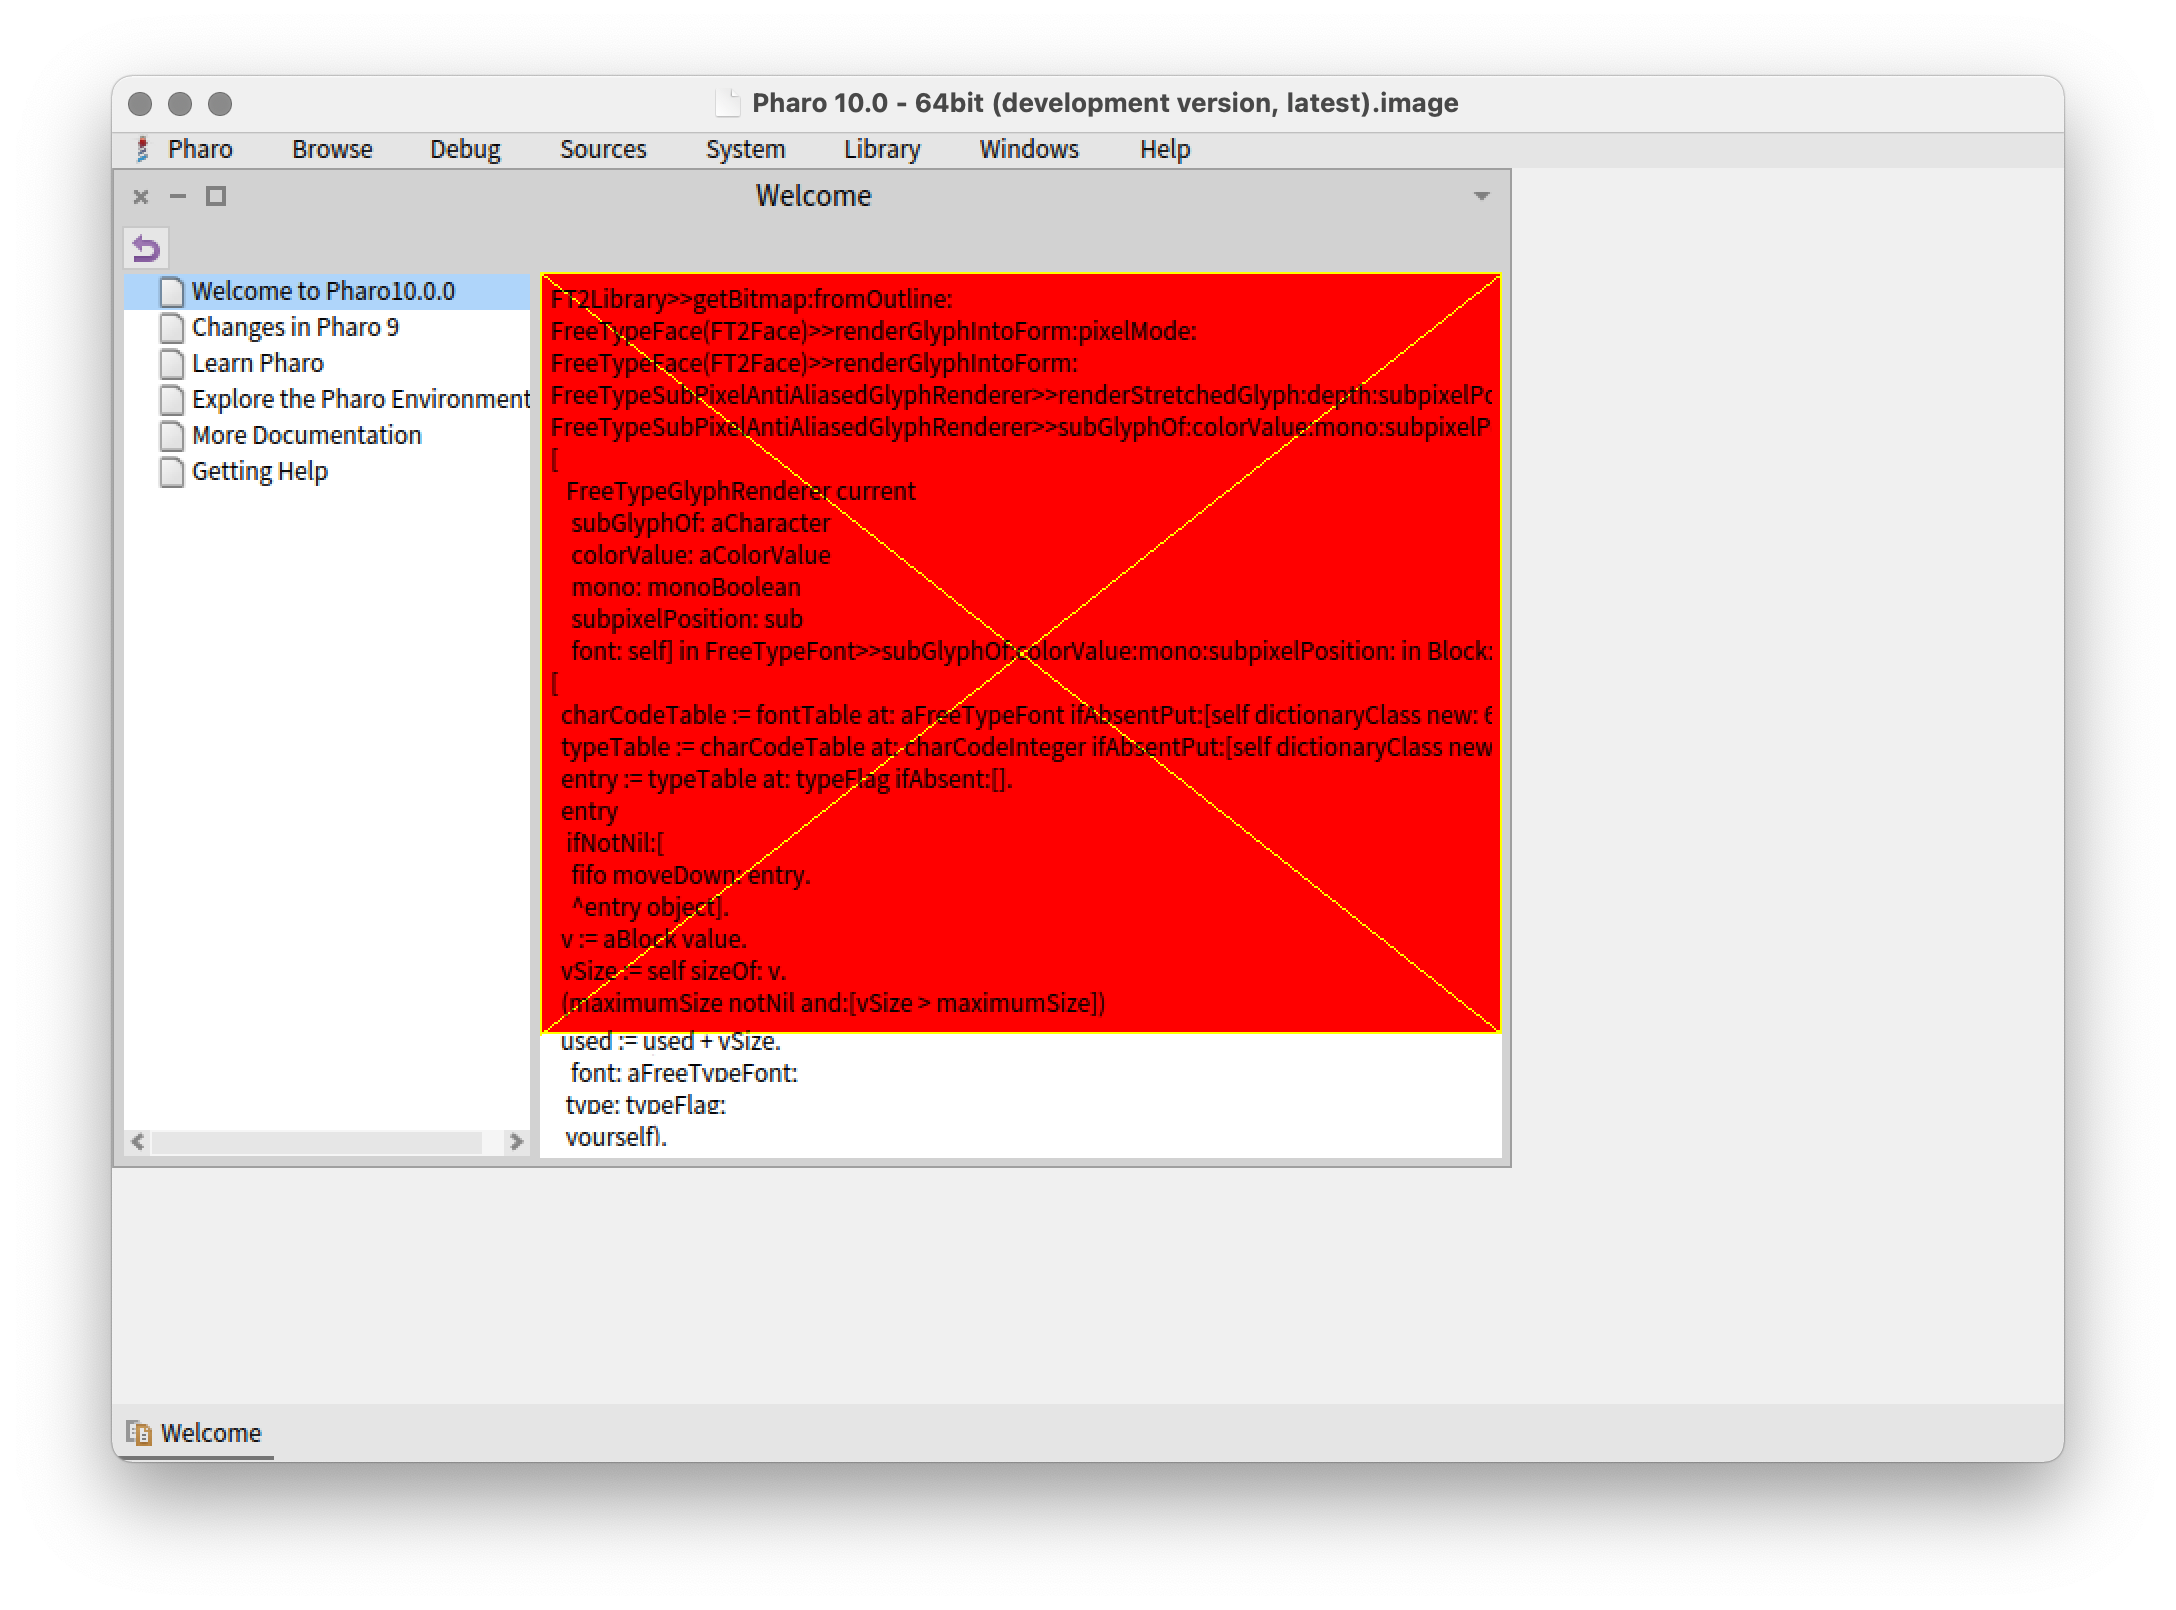Click the Pharo spiral logo in the menu bar
2176x1610 pixels.
tap(142, 148)
